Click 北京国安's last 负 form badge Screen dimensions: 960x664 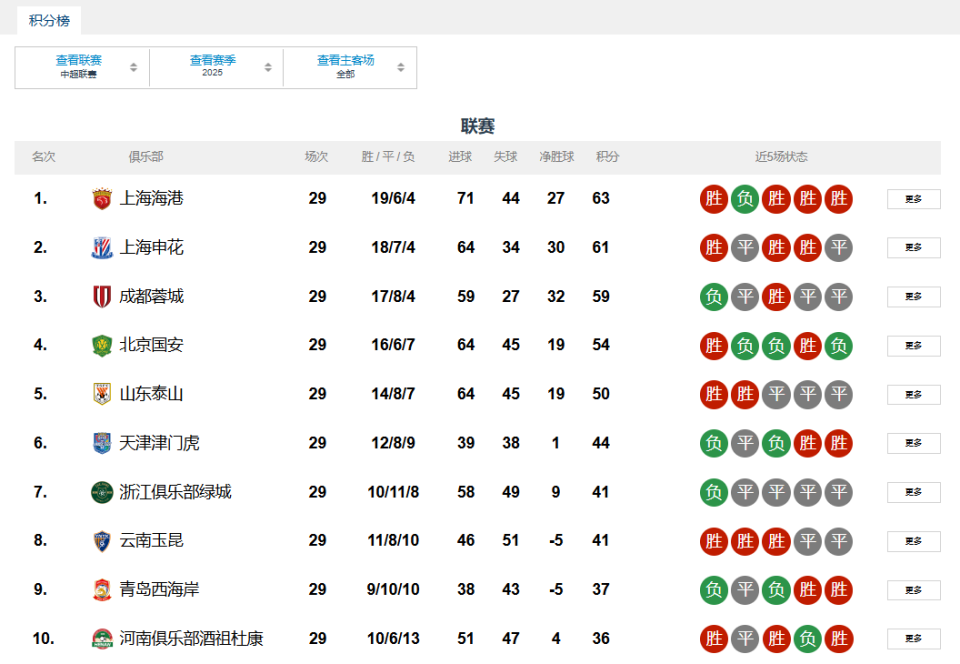(x=839, y=346)
